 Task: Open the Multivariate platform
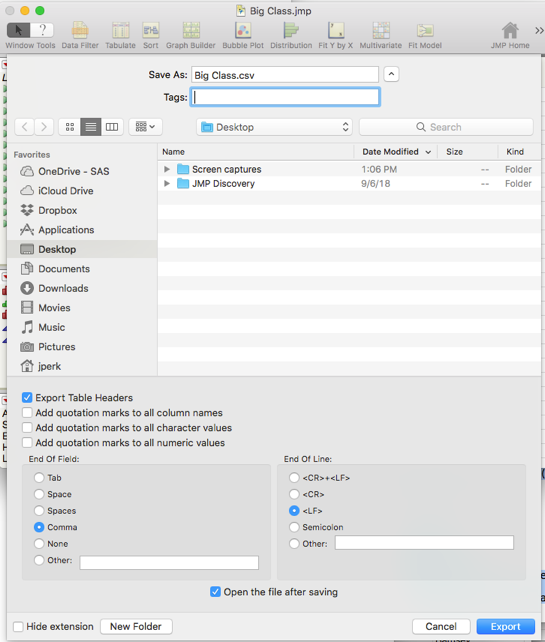(x=381, y=35)
